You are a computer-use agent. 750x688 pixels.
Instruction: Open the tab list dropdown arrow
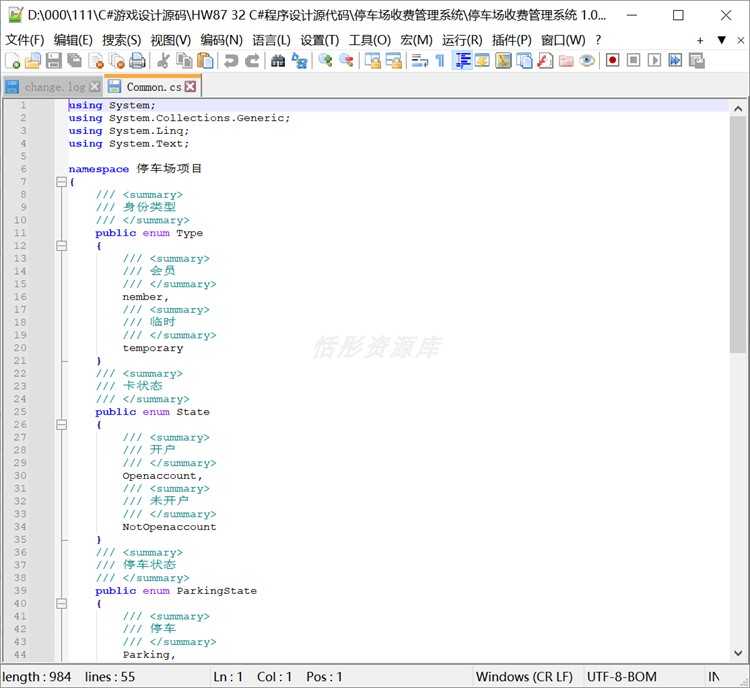[722, 40]
